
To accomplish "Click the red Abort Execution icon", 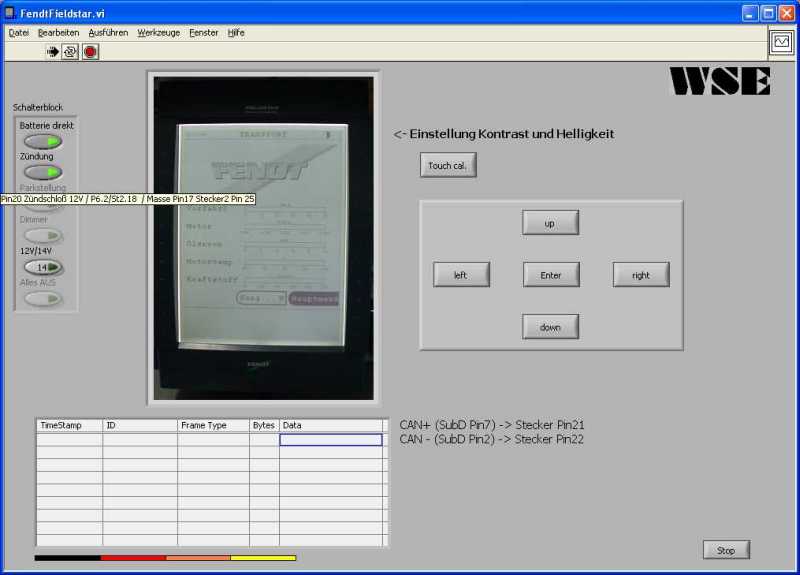I will point(90,52).
